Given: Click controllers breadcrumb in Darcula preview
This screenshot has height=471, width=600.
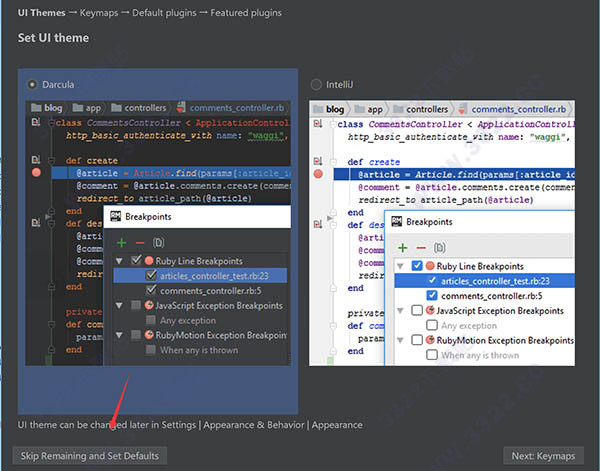Looking at the screenshot, I should [x=139, y=108].
